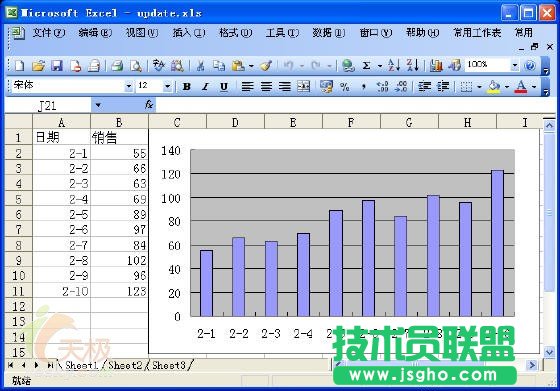
Task: Save the workbook with the floppy disk icon
Action: pos(57,66)
